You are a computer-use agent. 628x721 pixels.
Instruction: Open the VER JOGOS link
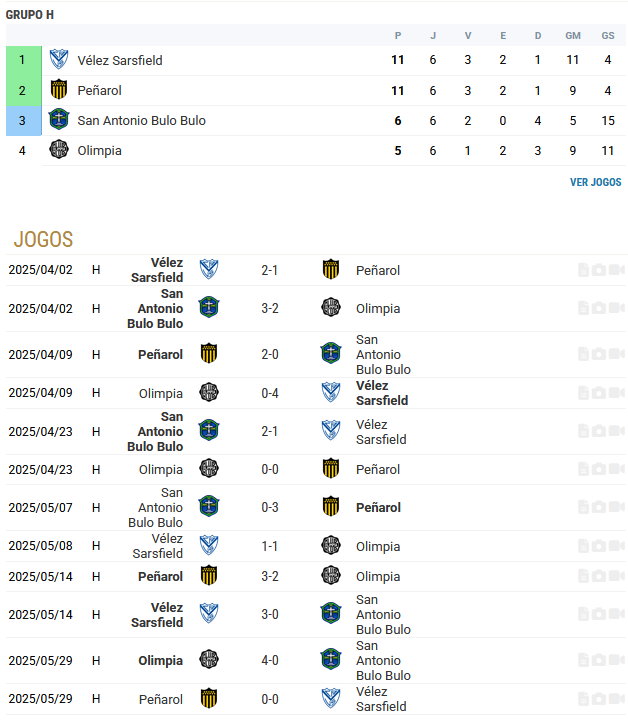[595, 182]
